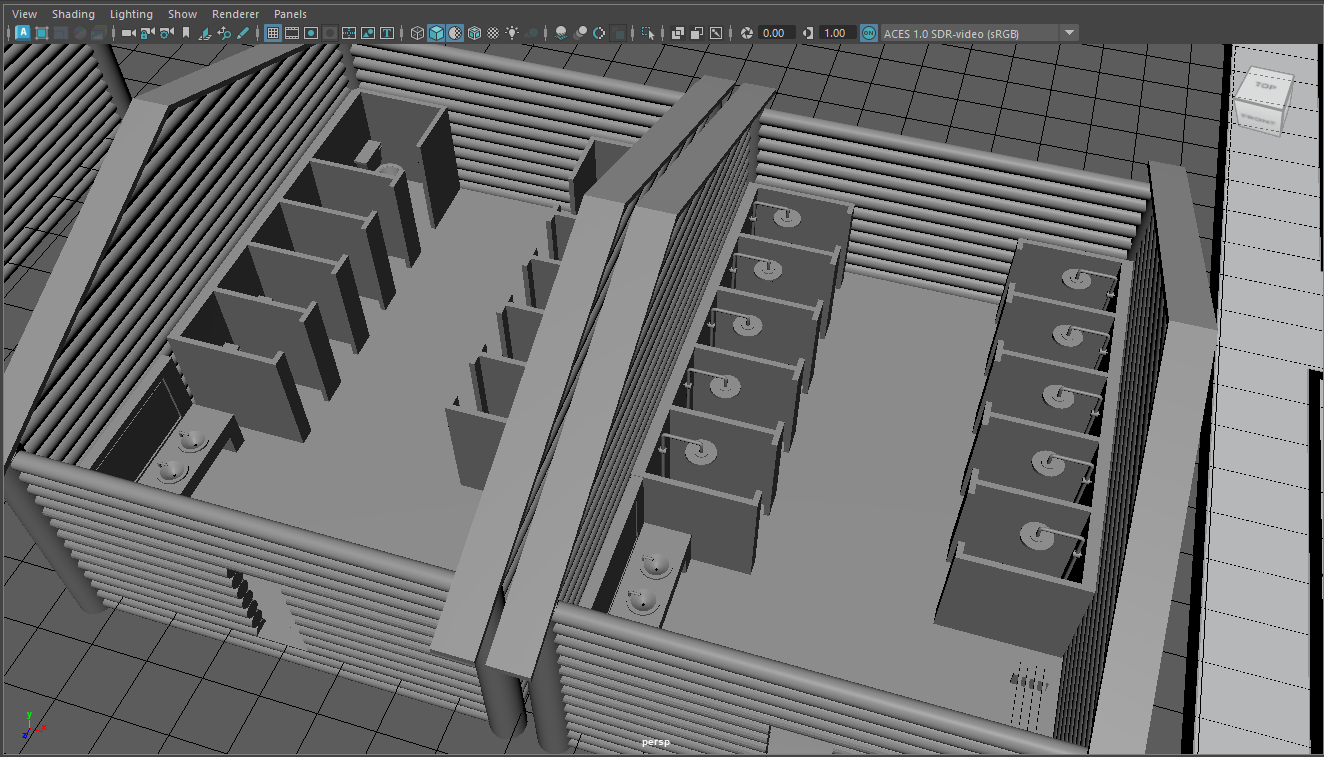
Task: Click the camera Bookmarks icon
Action: pyautogui.click(x=186, y=33)
